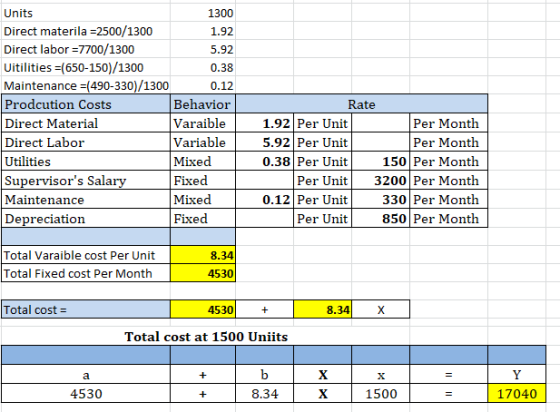Select the 150 per month cell
The width and height of the screenshot is (560, 412).
point(380,161)
